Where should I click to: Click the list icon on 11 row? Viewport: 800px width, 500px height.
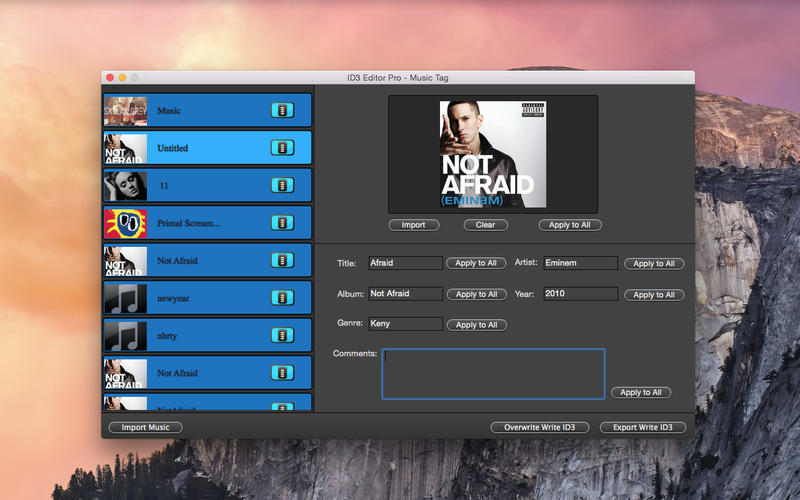click(x=282, y=186)
